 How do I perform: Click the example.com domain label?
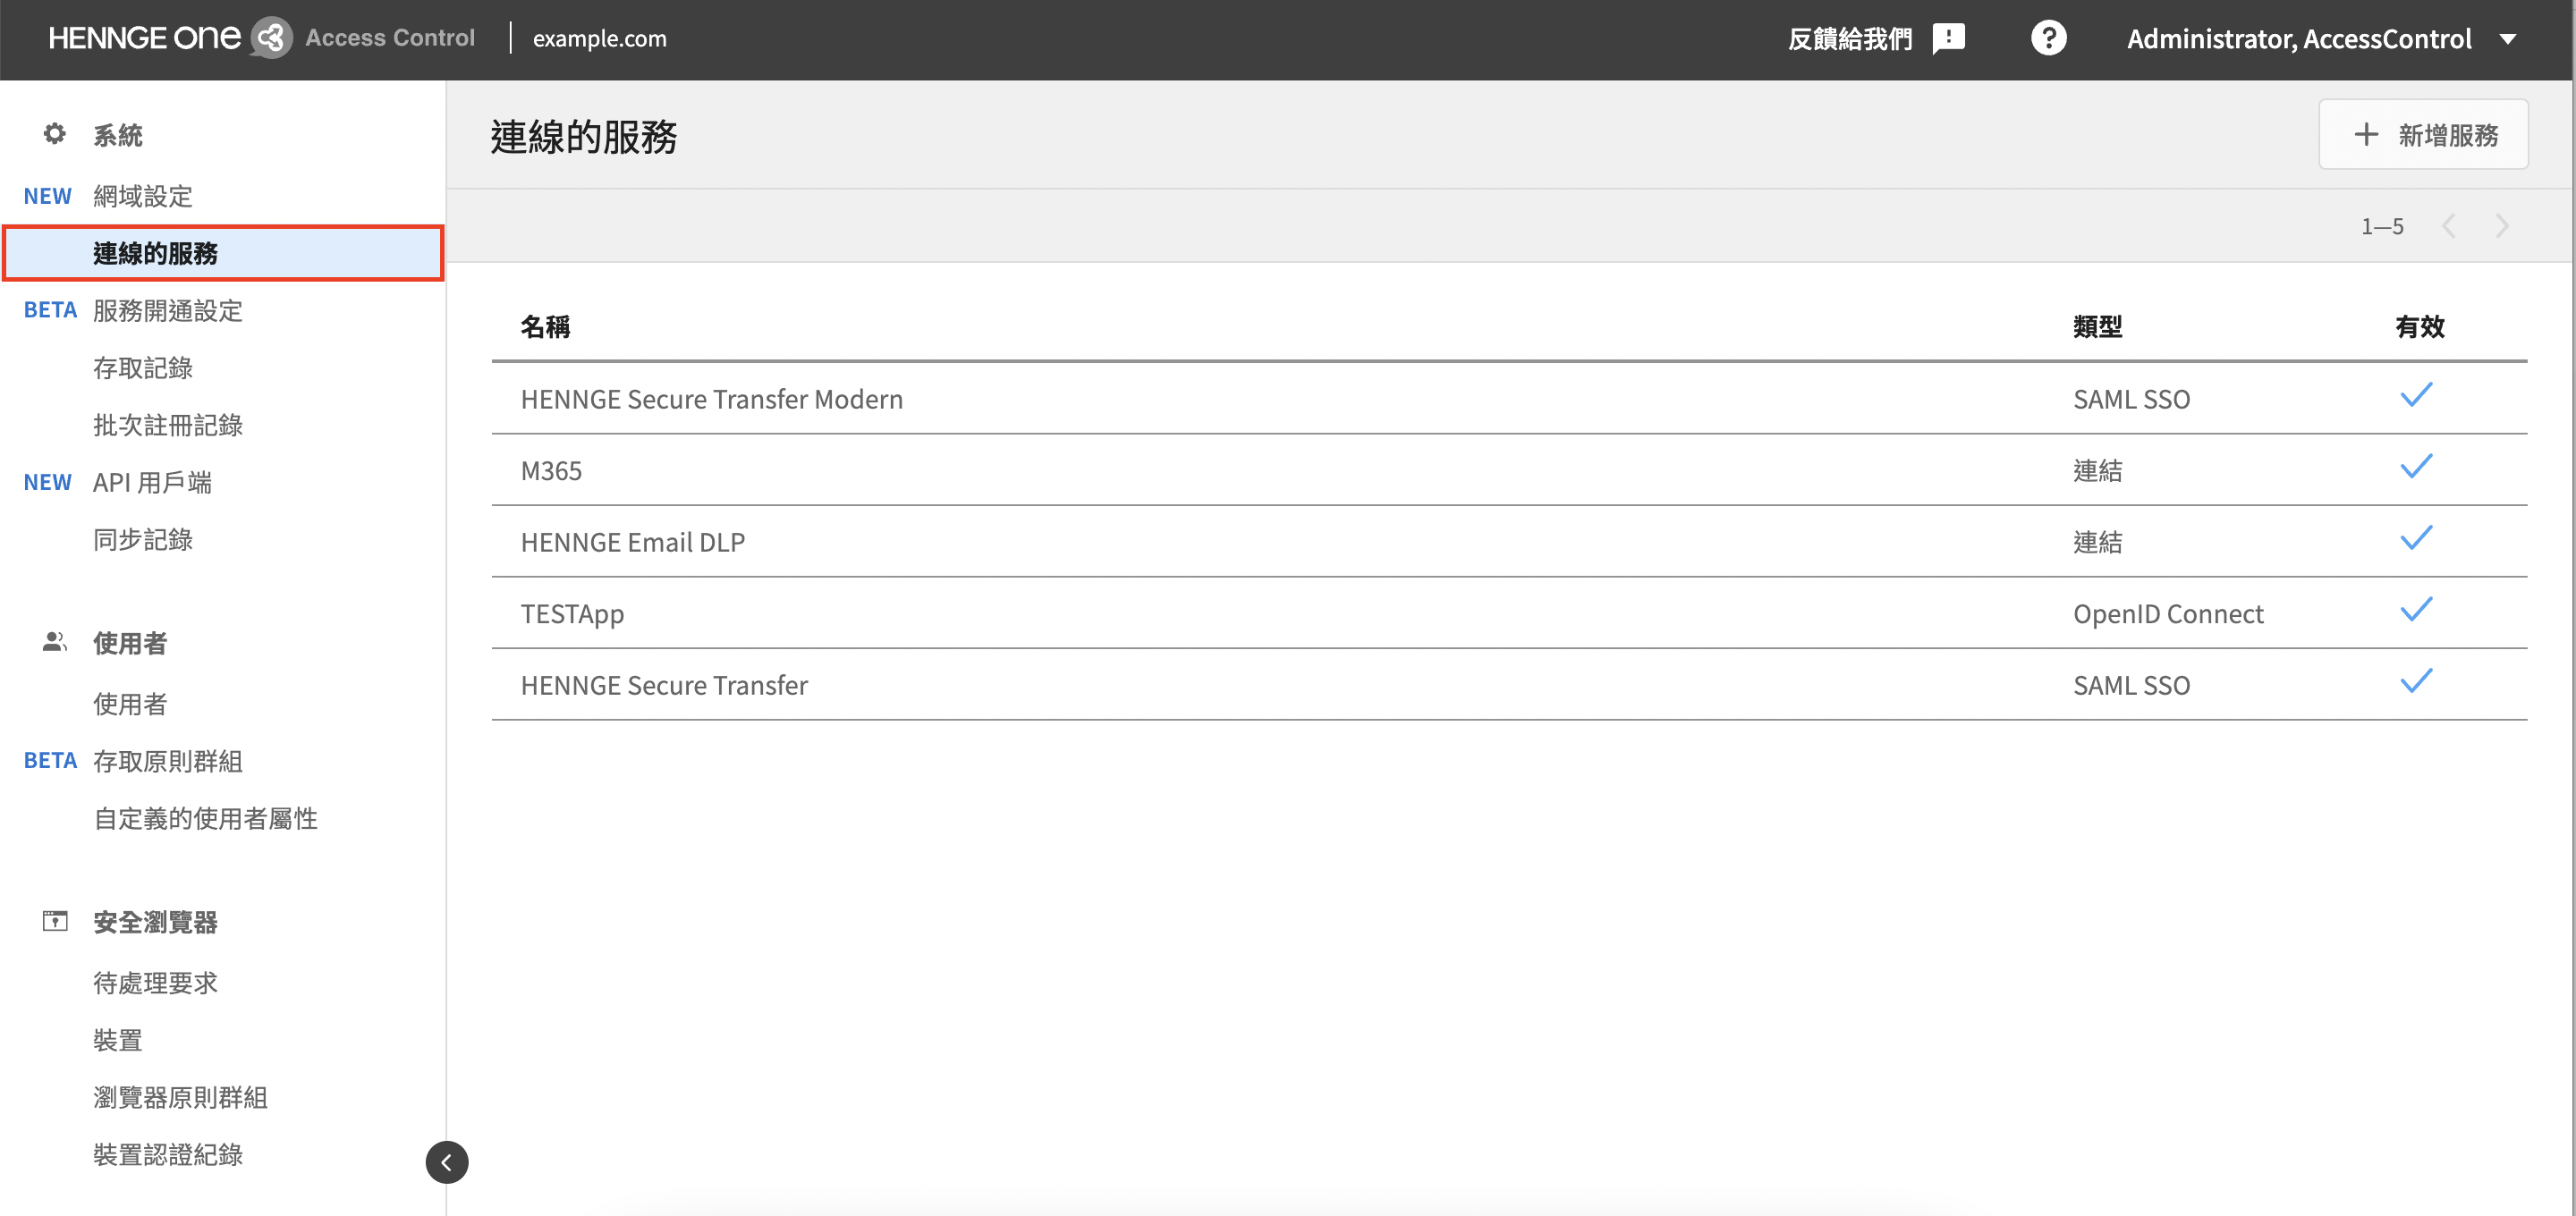(x=599, y=39)
